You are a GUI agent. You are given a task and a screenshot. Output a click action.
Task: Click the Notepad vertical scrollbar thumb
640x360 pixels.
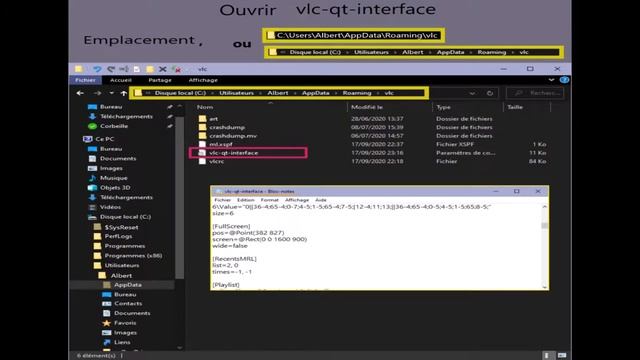pyautogui.click(x=544, y=226)
